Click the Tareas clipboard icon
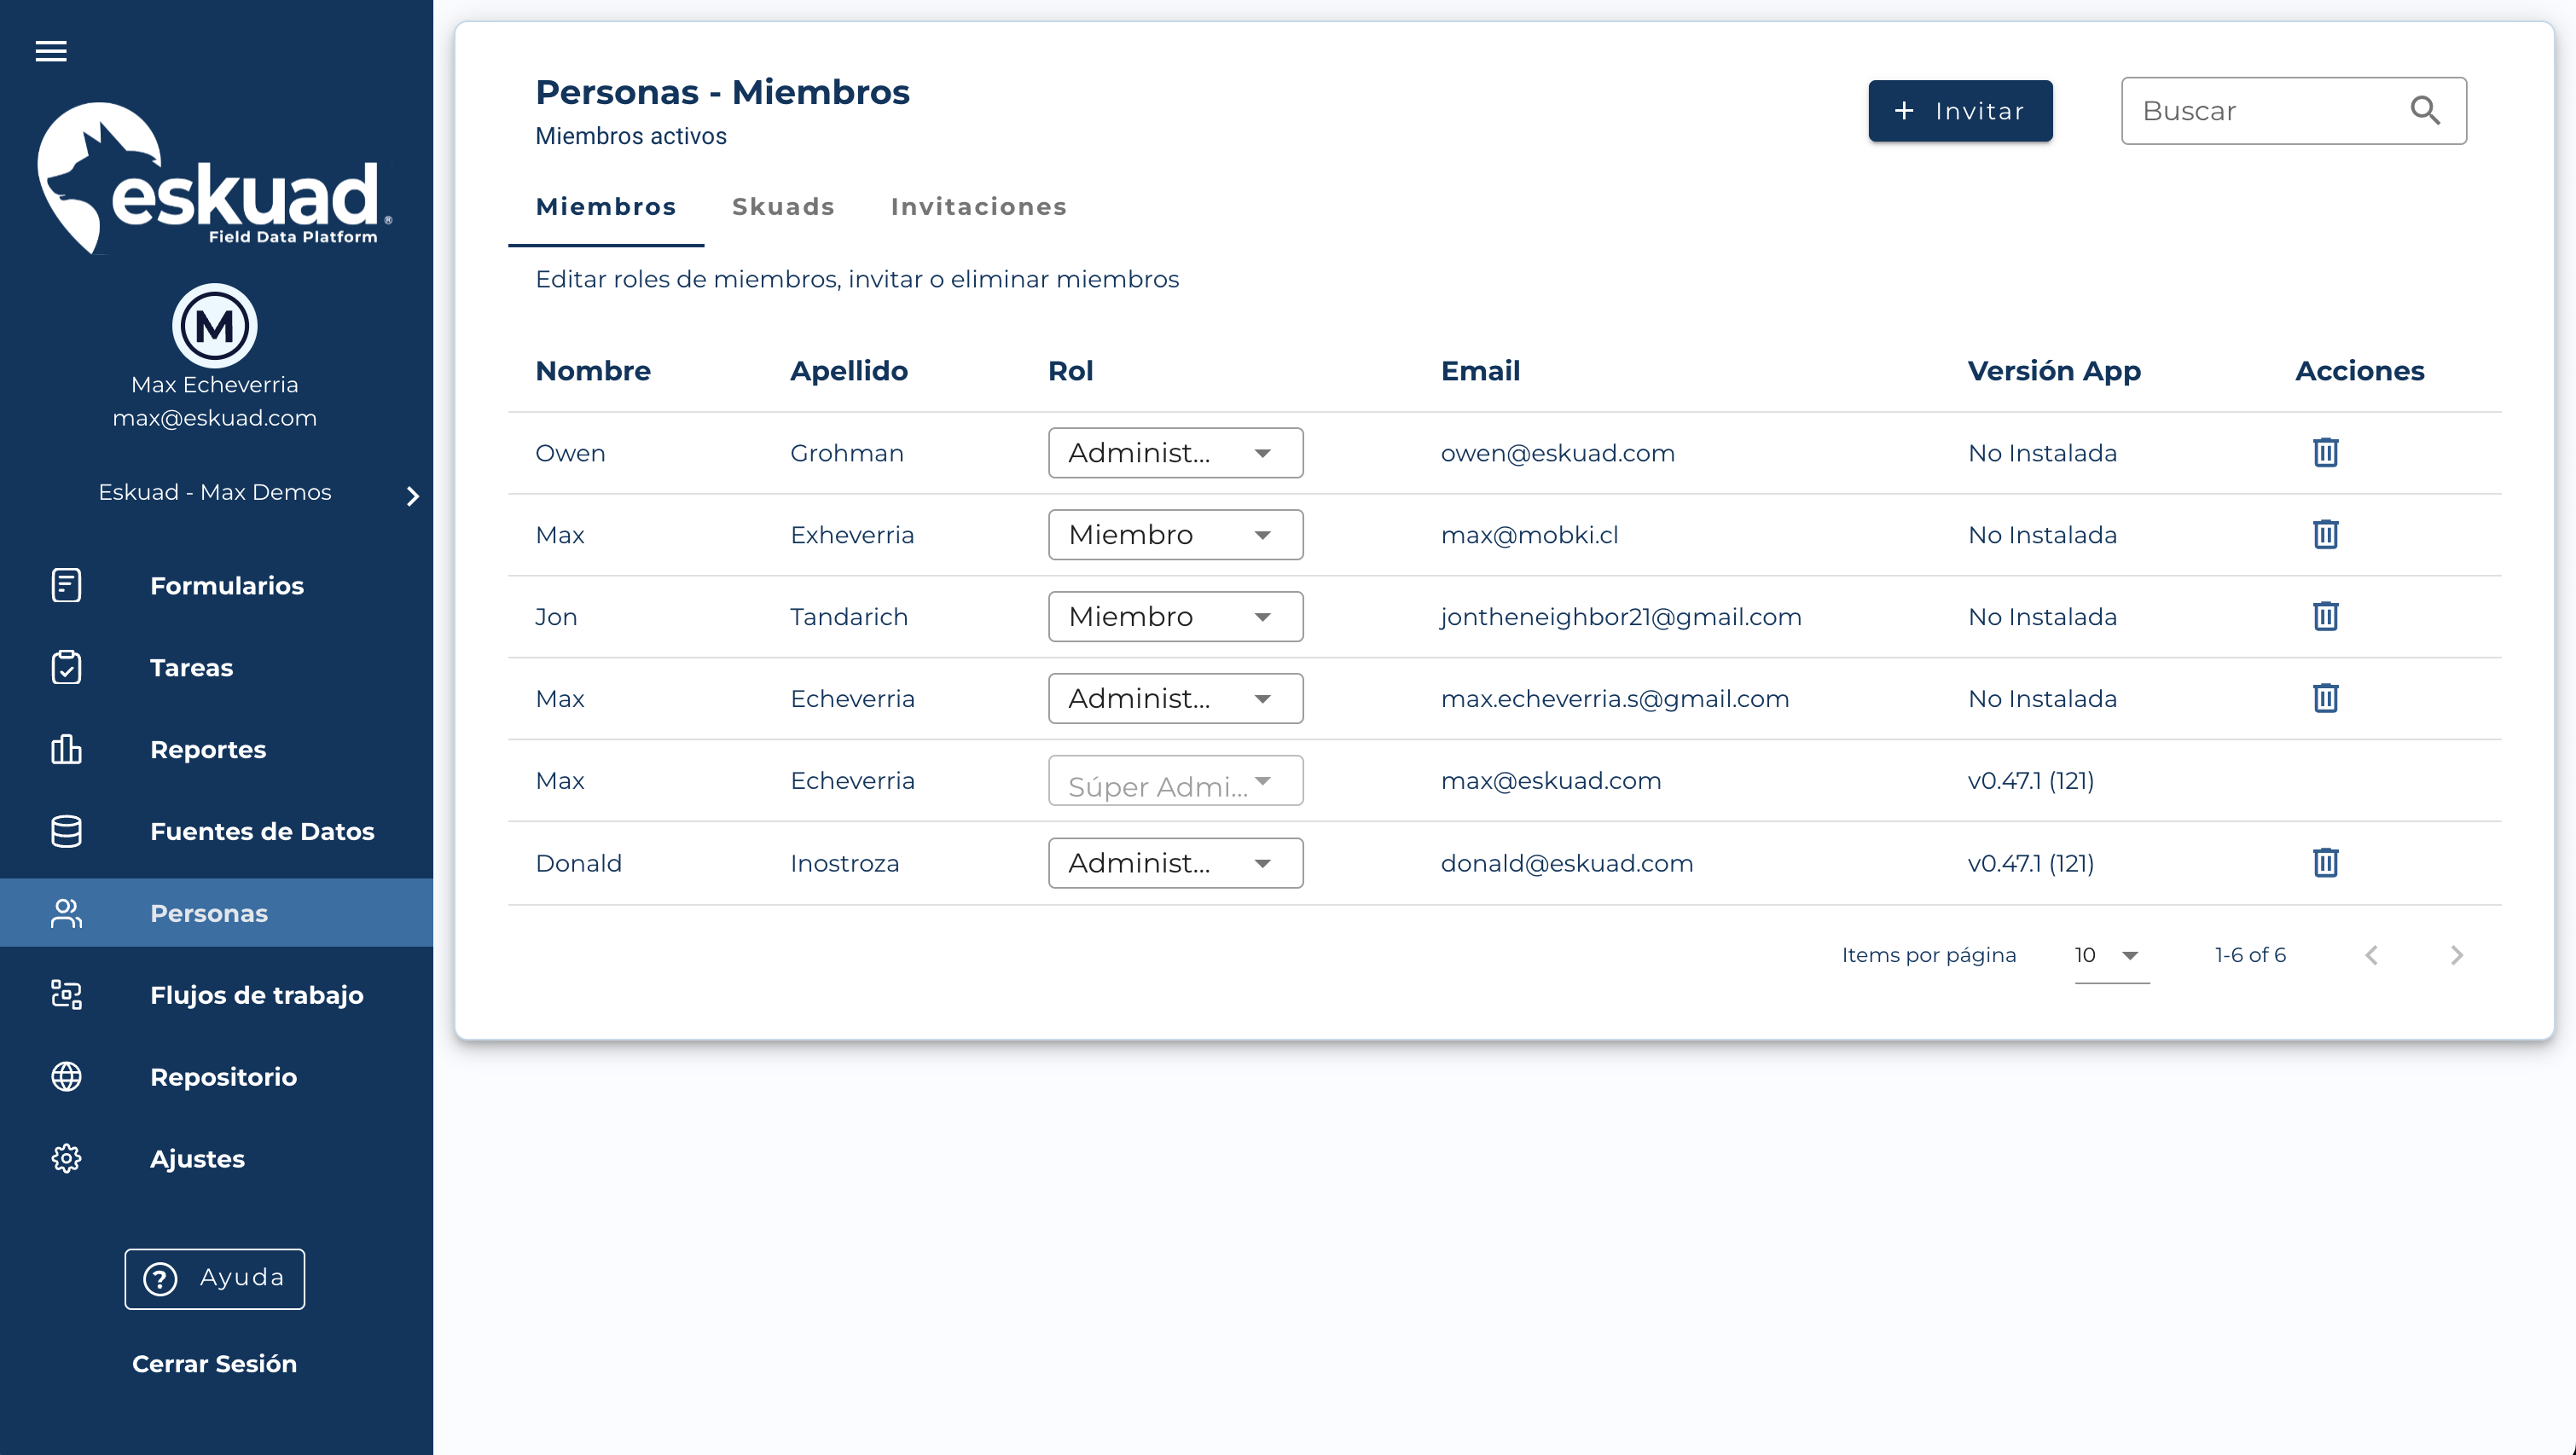This screenshot has width=2576, height=1455. tap(66, 667)
